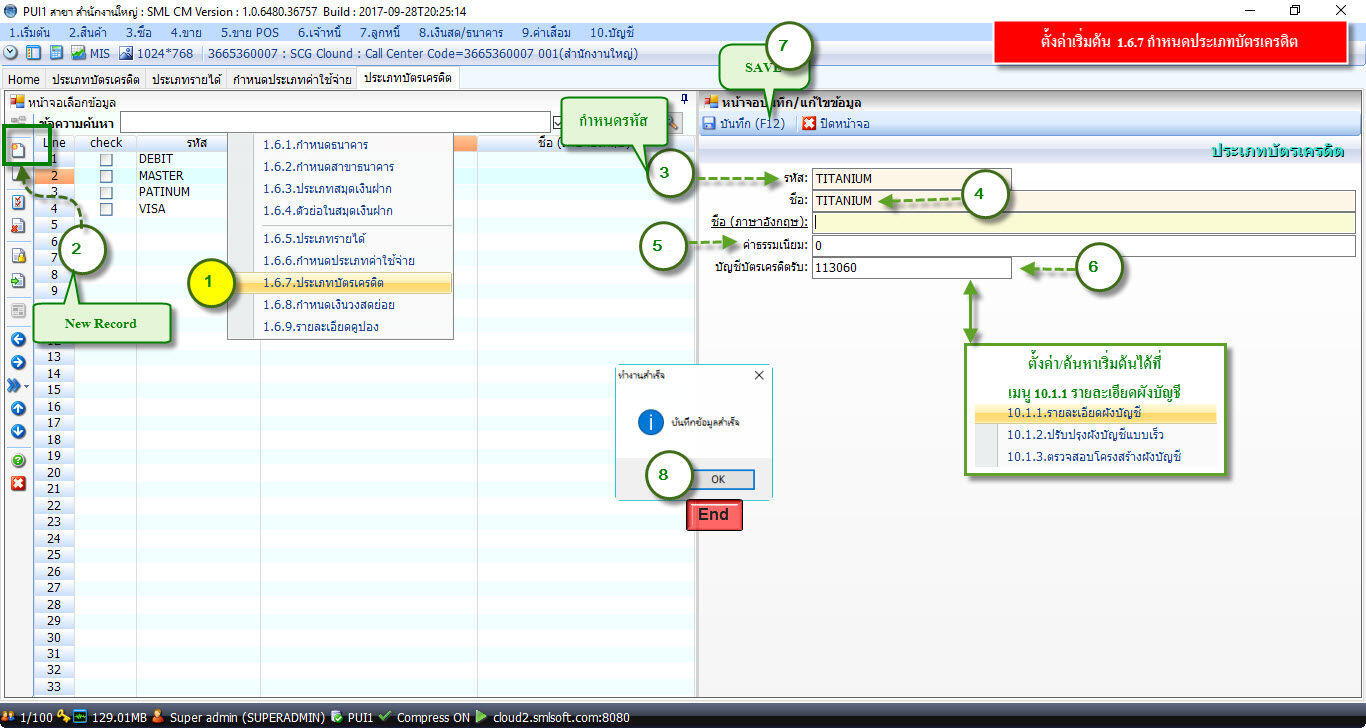
Task: Go back with the blue left arrow
Action: (18, 340)
